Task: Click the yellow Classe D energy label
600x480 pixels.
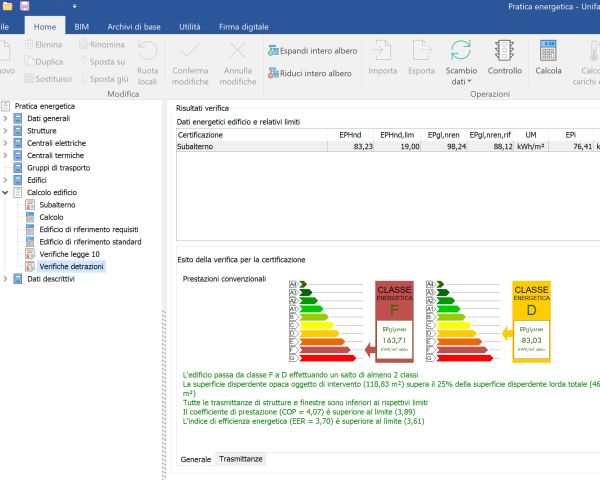Action: [x=530, y=320]
